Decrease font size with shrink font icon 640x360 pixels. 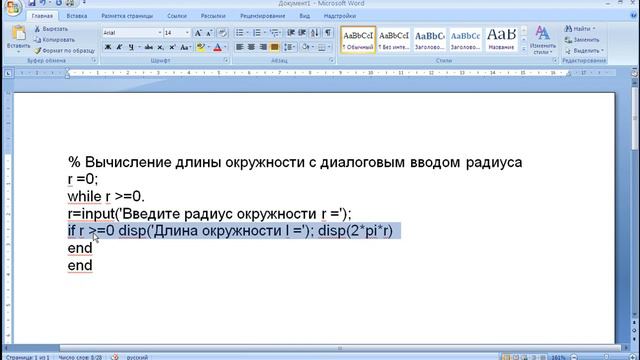209,33
